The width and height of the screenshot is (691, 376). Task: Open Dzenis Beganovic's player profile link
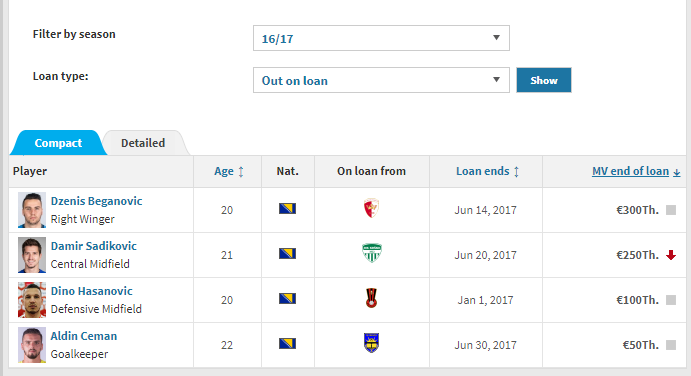(97, 201)
